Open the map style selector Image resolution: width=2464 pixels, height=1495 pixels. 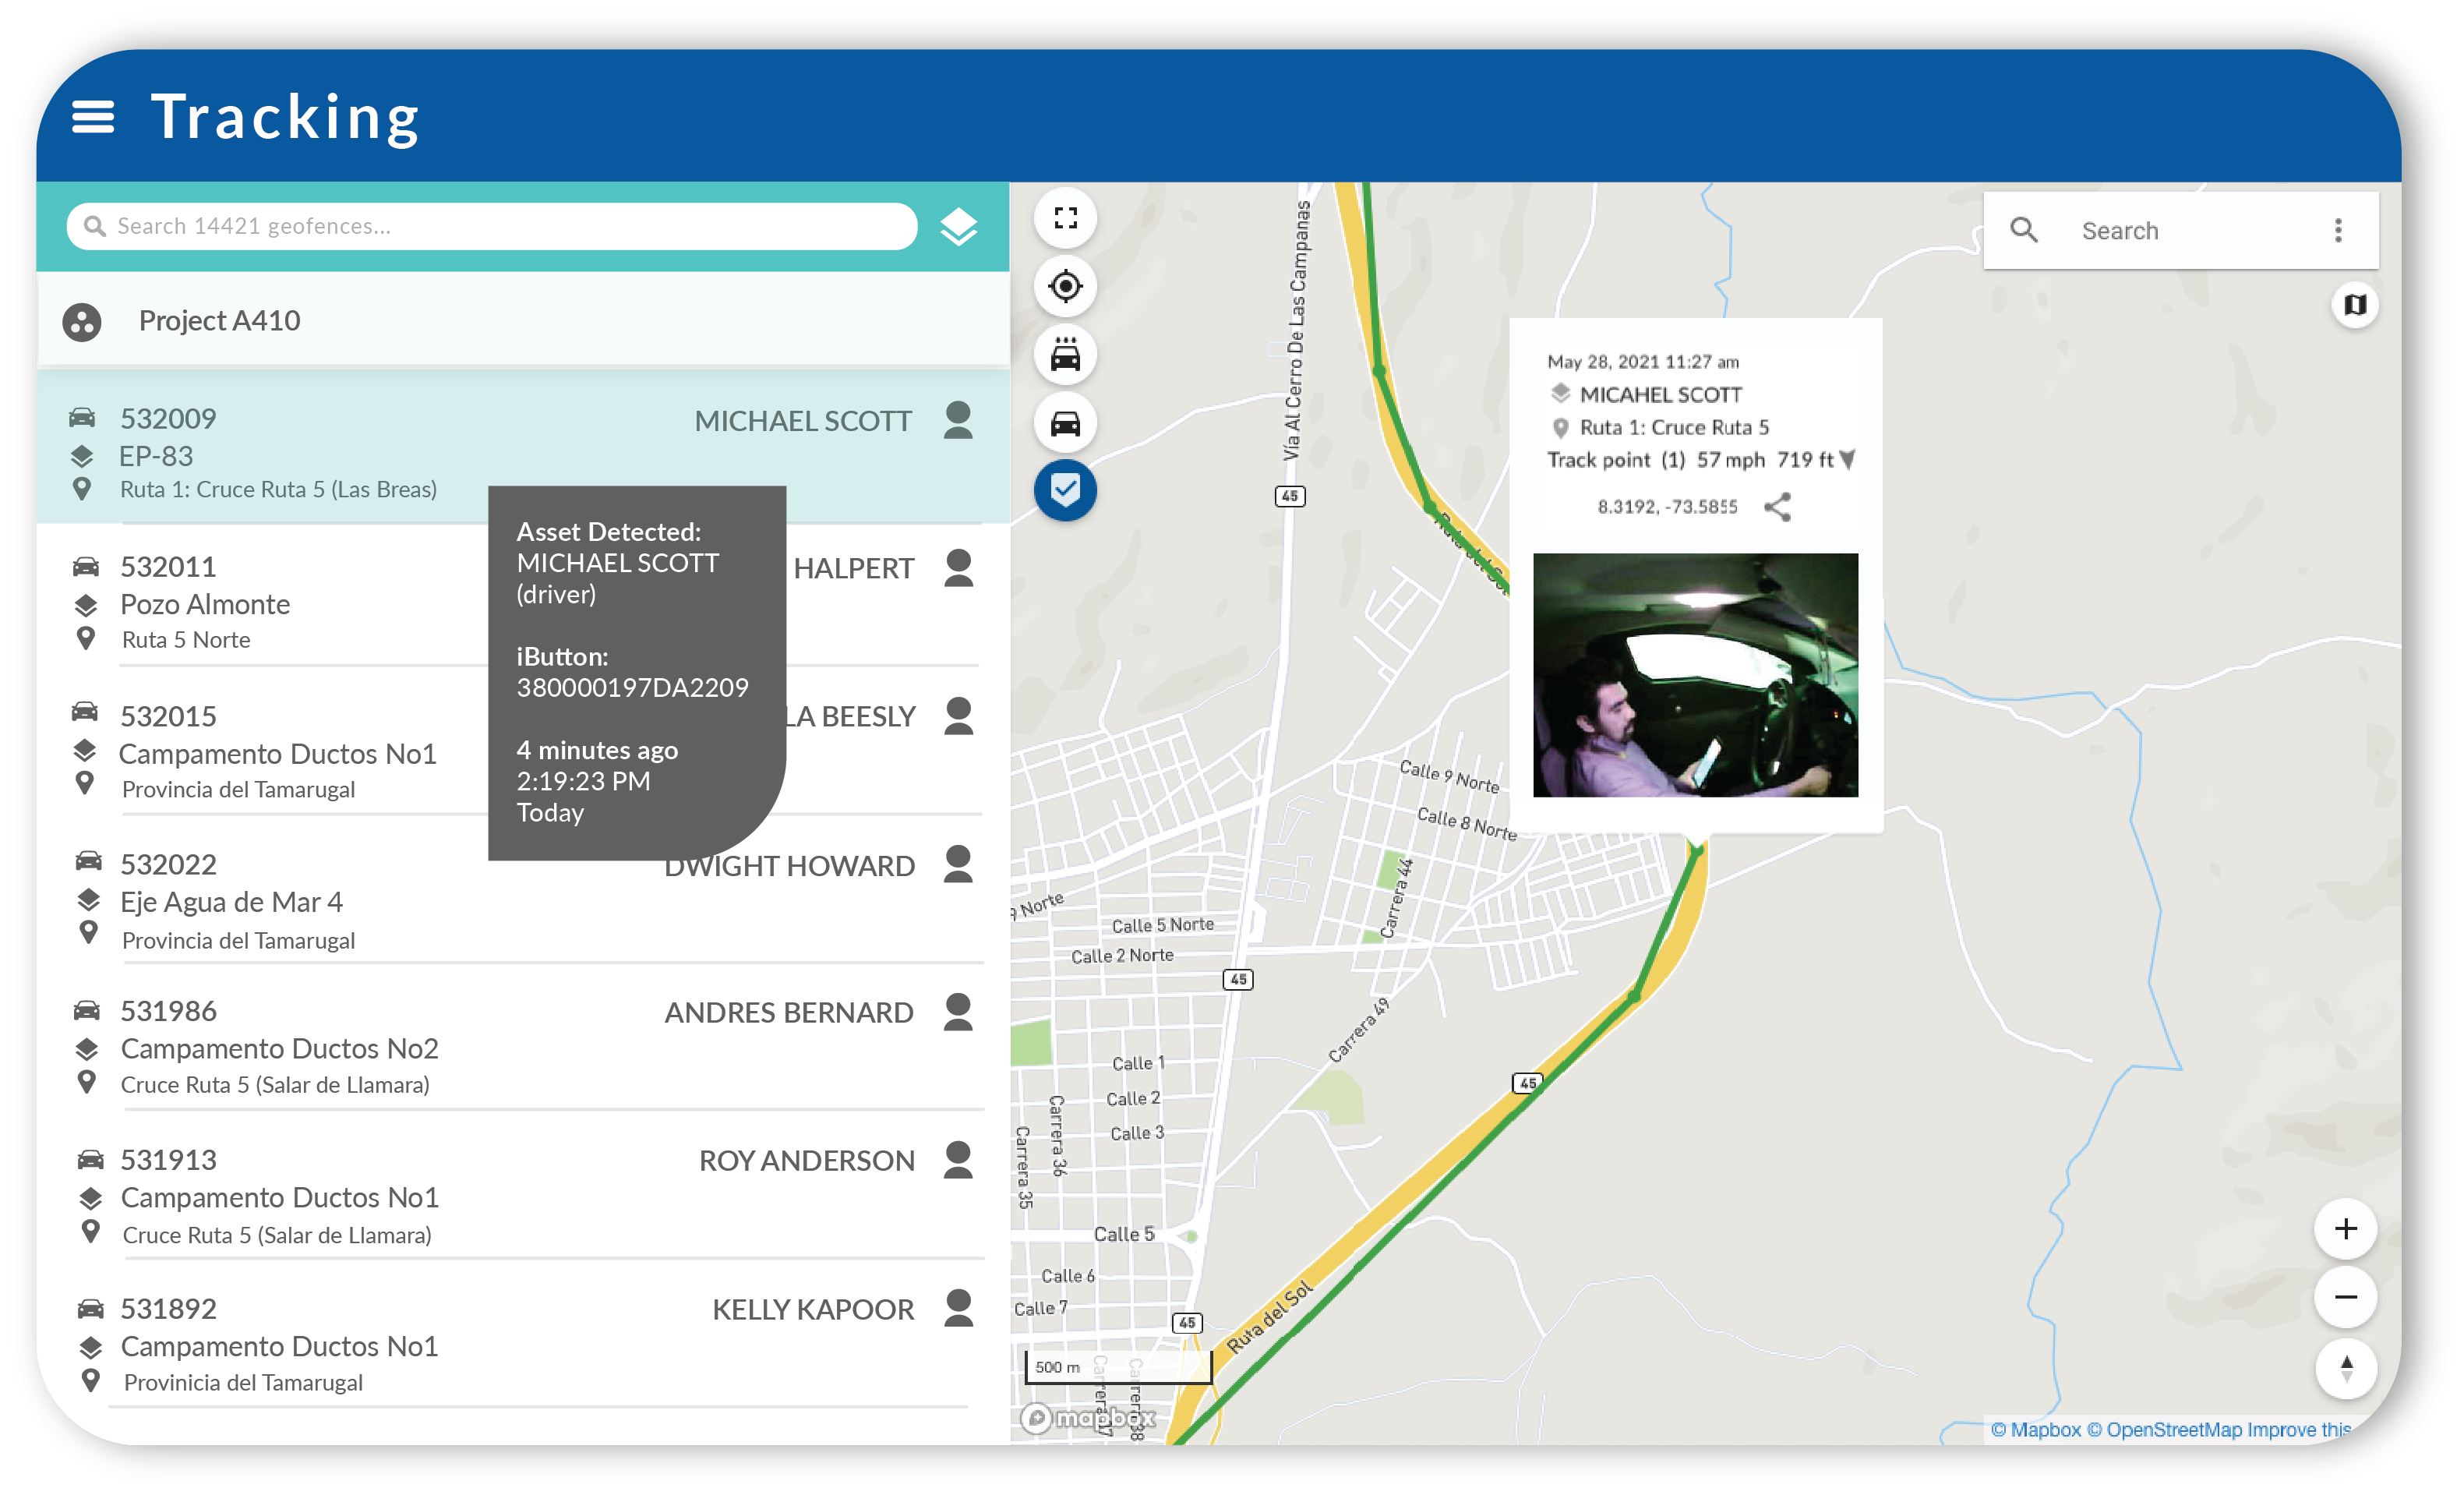pos(2355,304)
